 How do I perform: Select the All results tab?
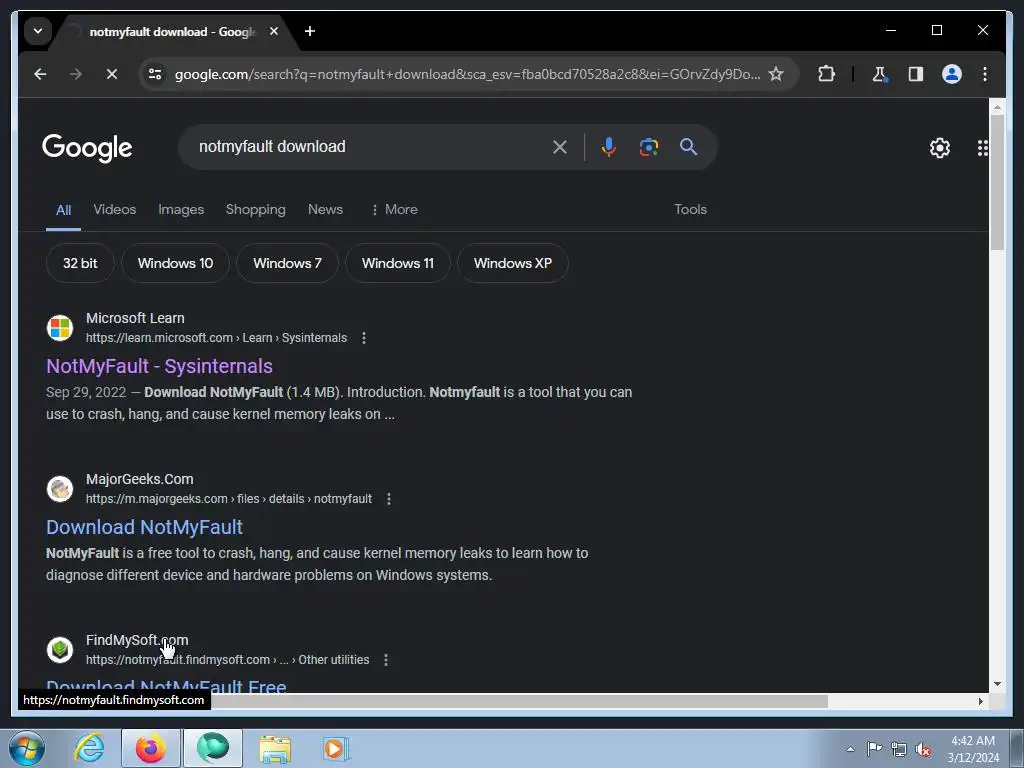tap(63, 210)
